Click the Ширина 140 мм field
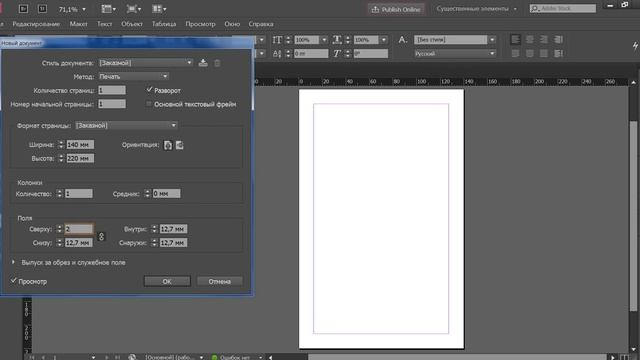 pos(80,144)
